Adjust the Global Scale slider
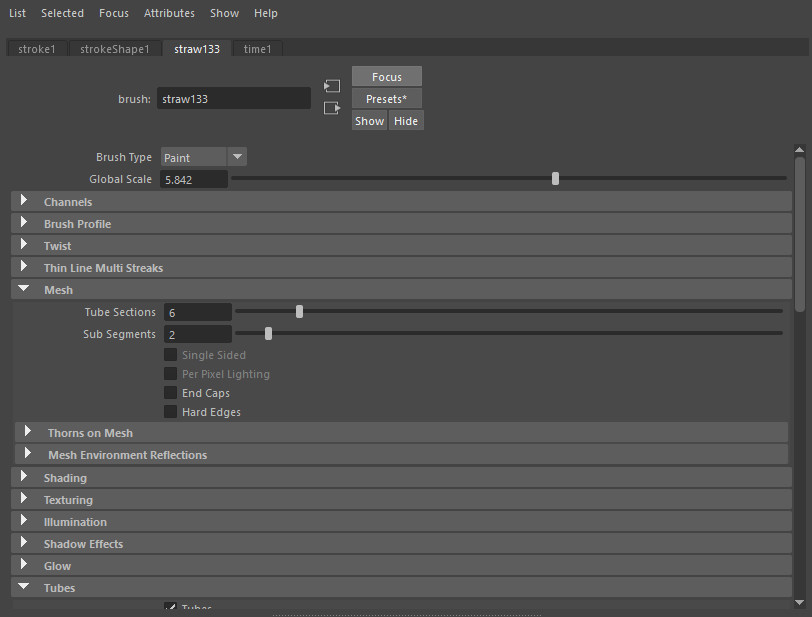 [x=555, y=179]
